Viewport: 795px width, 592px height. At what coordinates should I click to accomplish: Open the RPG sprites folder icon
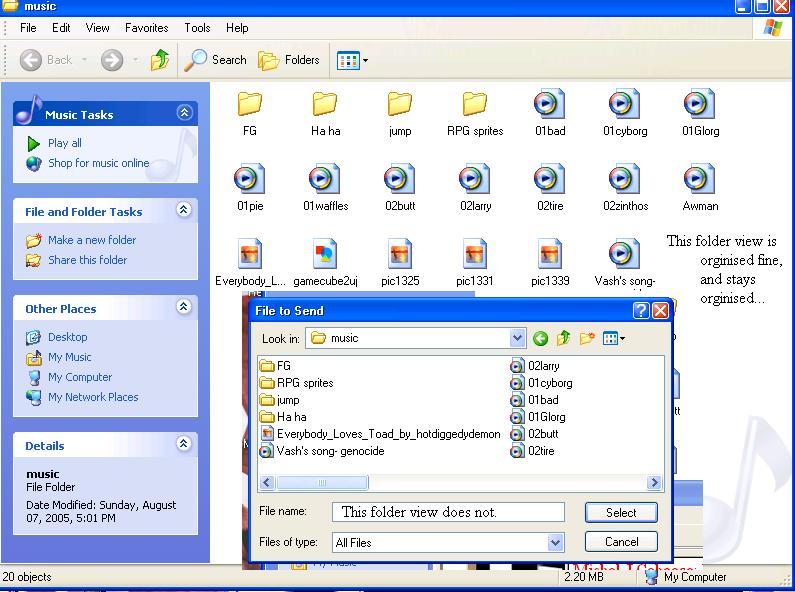pyautogui.click(x=474, y=104)
